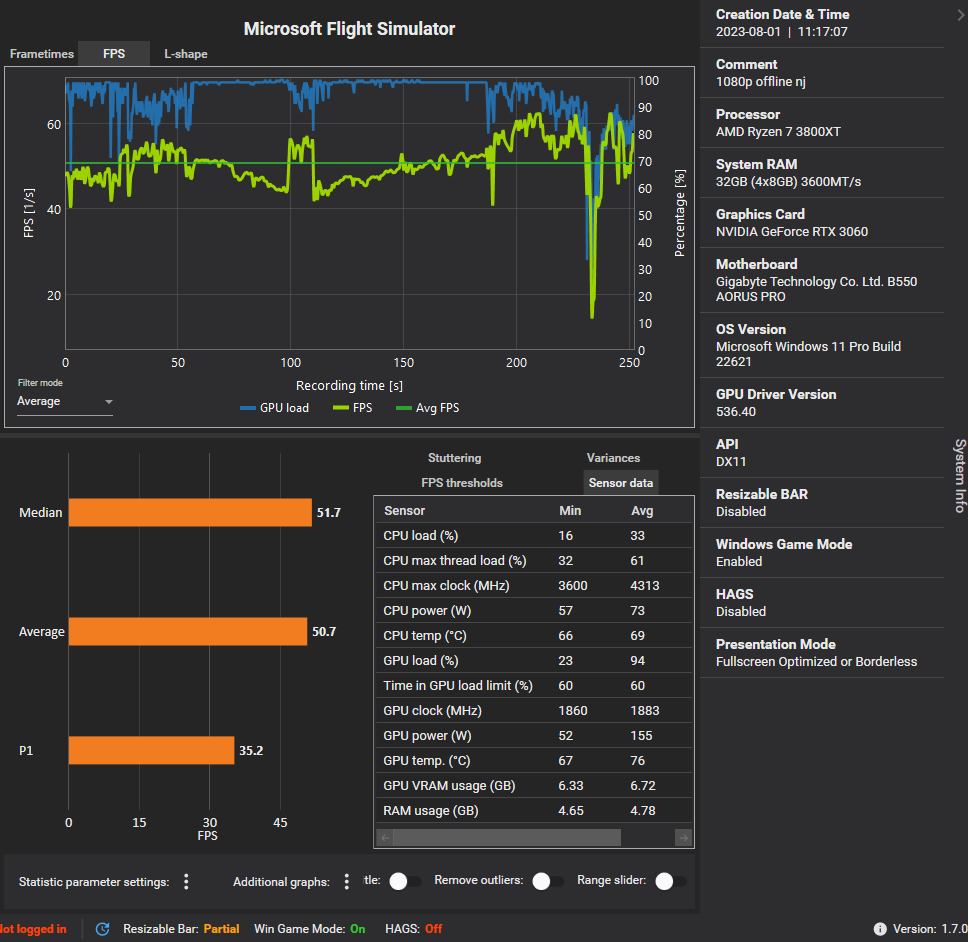Select the GPU power (W) row

(x=533, y=736)
